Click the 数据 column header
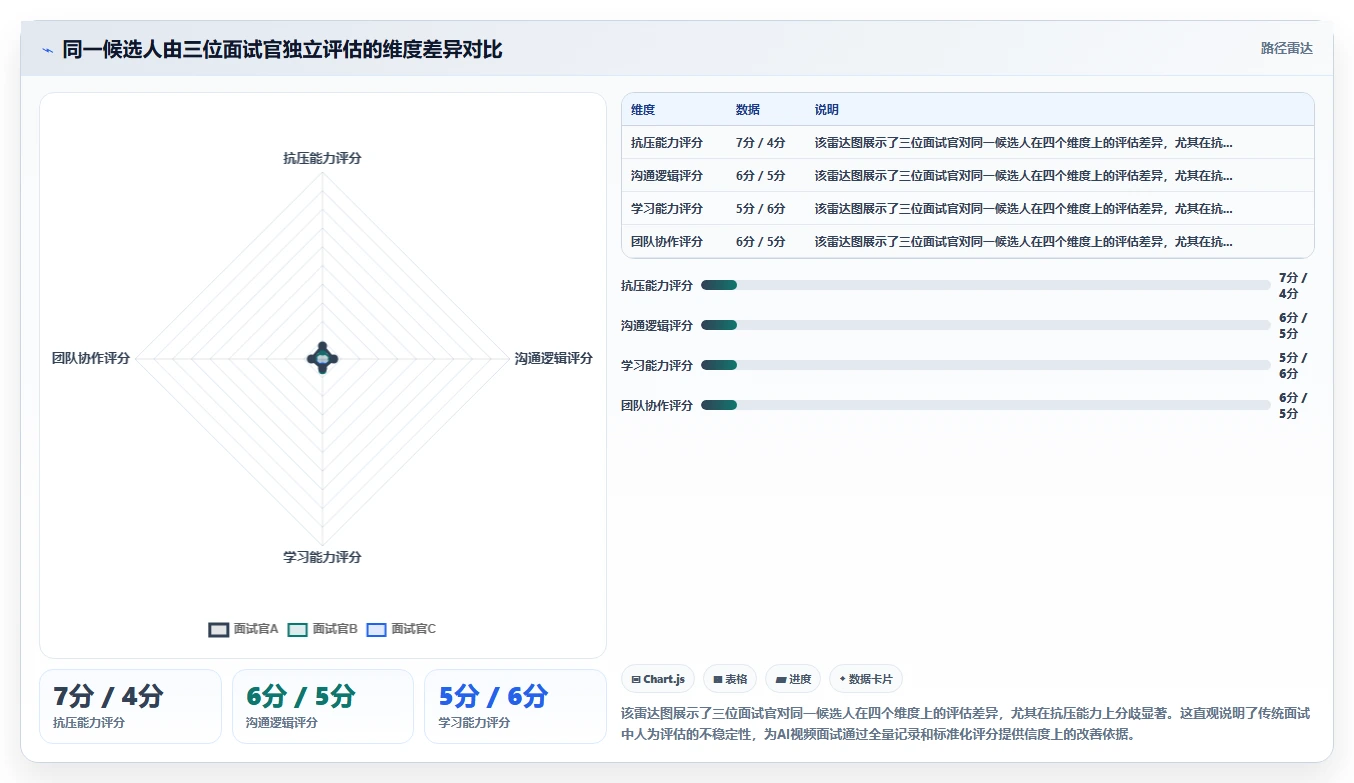Image resolution: width=1354 pixels, height=783 pixels. coord(748,110)
